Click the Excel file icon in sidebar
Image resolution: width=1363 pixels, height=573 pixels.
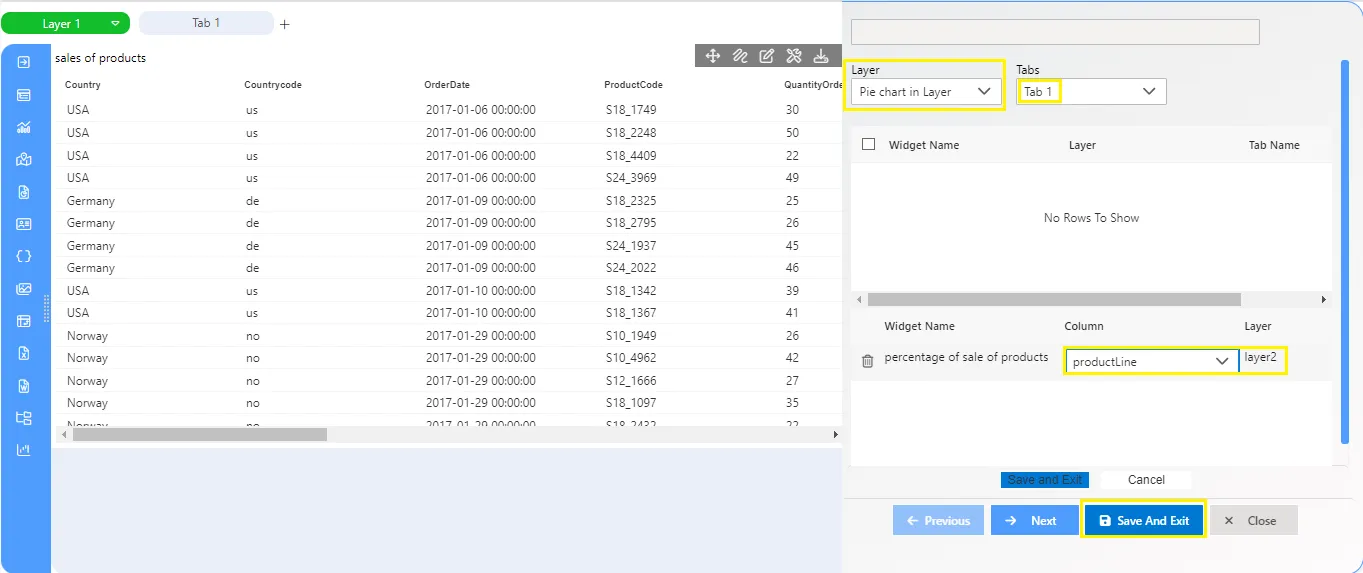point(24,353)
